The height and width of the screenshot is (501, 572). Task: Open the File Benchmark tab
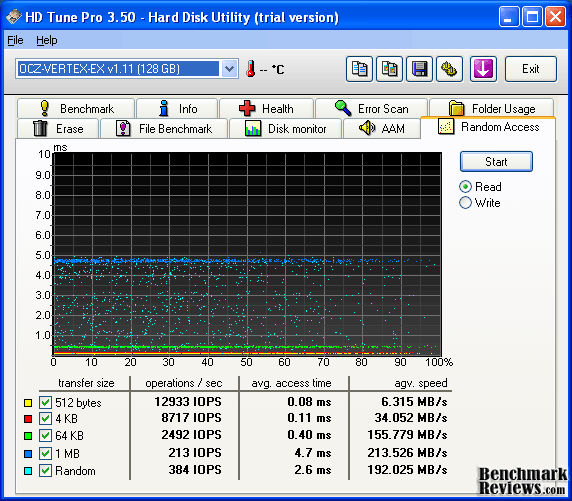tap(164, 128)
